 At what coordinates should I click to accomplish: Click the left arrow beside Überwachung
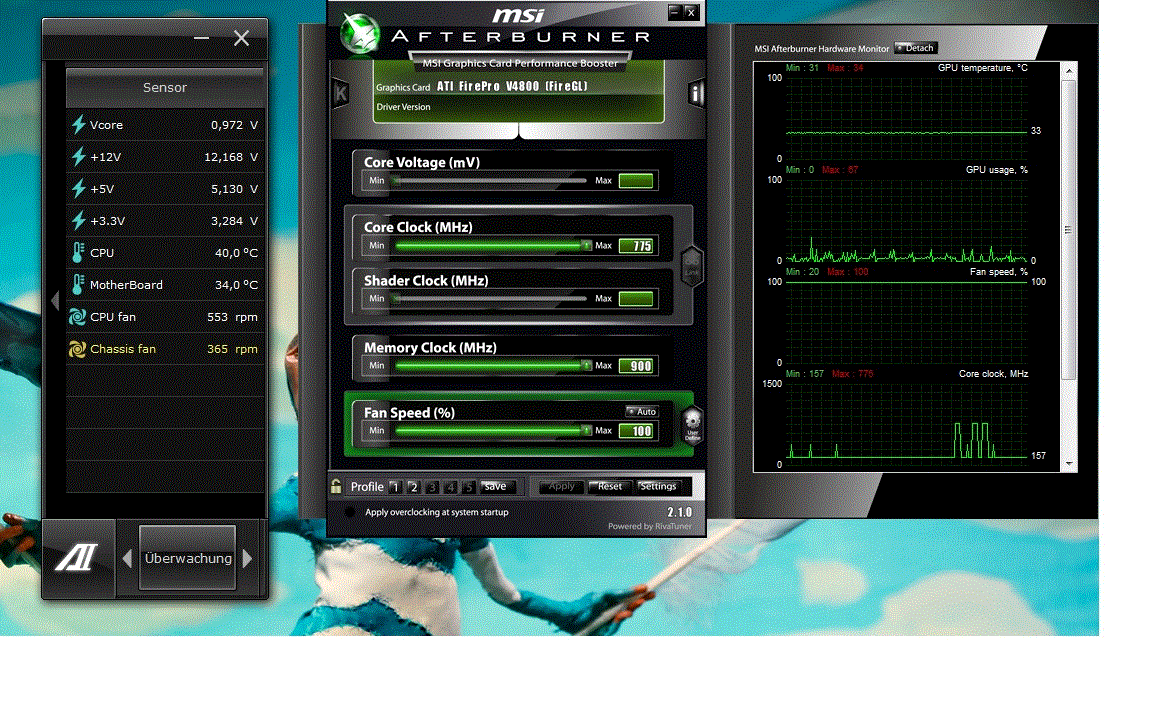coord(127,558)
